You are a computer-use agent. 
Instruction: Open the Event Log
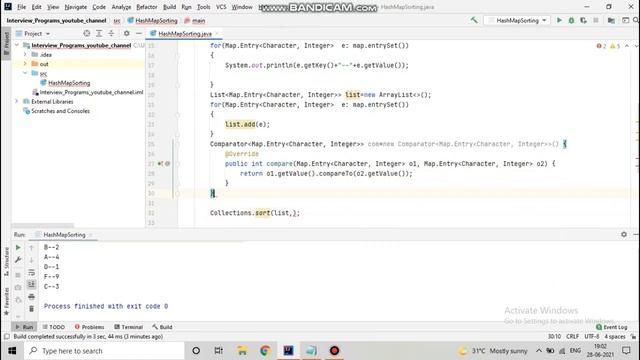point(611,327)
